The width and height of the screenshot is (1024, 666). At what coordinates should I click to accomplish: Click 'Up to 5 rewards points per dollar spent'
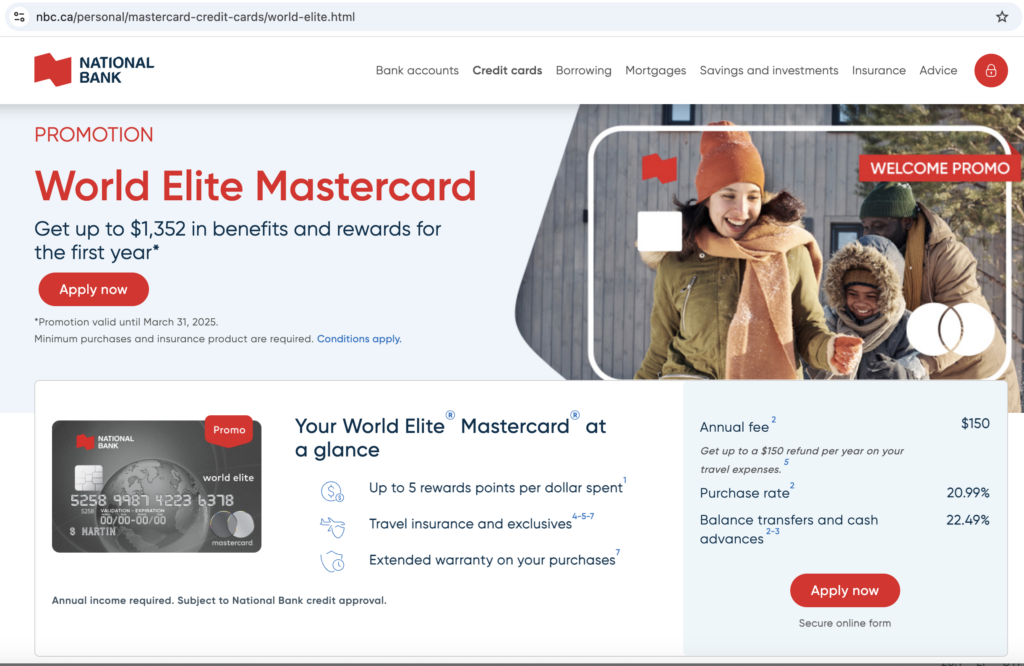(496, 488)
